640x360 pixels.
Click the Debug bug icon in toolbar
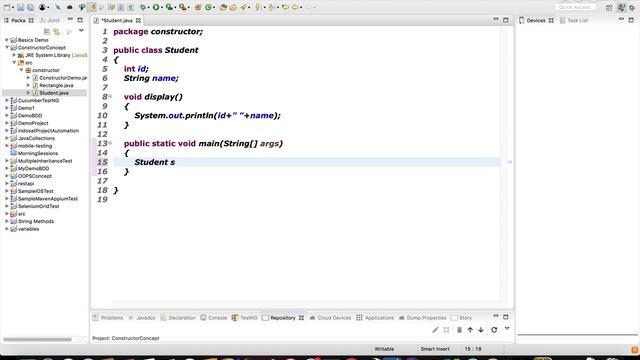click(x=143, y=7)
